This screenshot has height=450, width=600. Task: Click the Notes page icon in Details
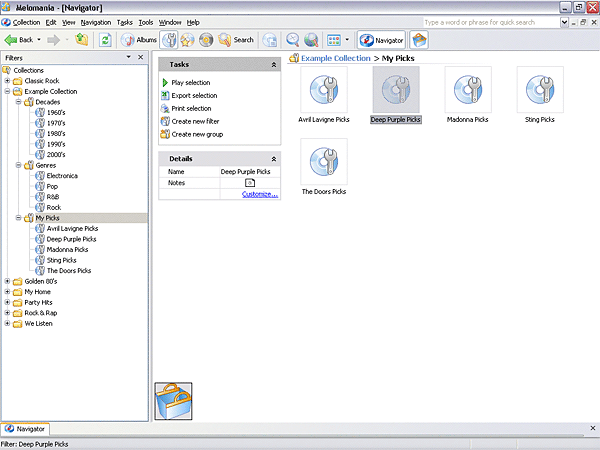tap(250, 183)
